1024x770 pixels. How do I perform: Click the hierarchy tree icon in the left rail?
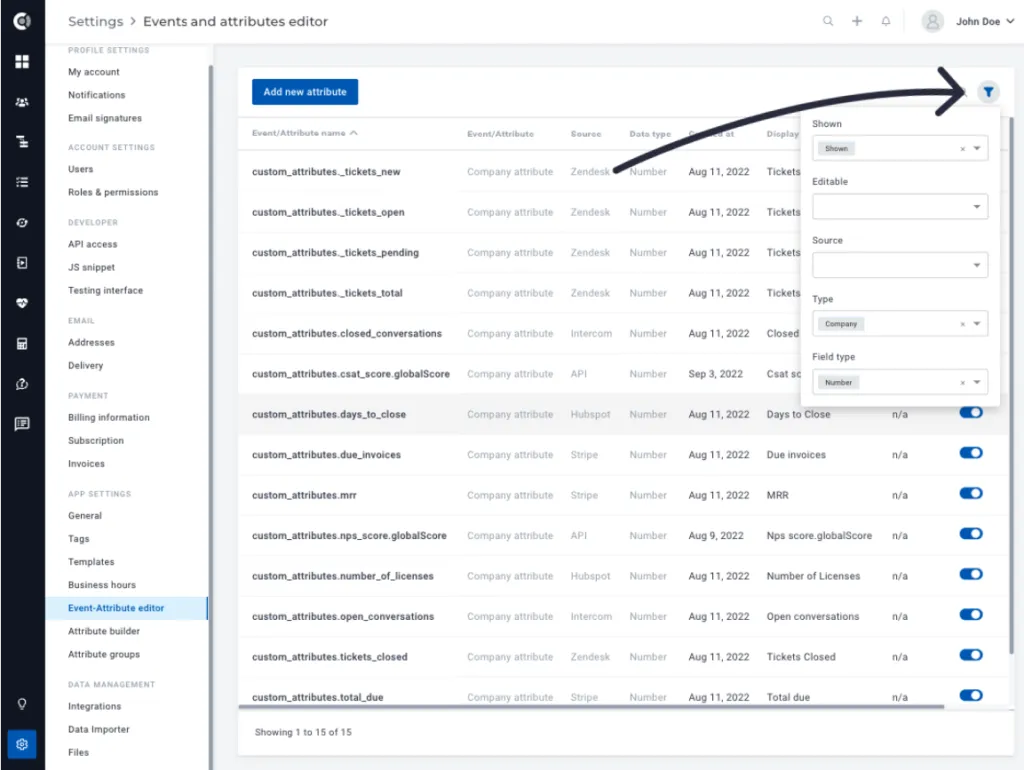pyautogui.click(x=22, y=142)
